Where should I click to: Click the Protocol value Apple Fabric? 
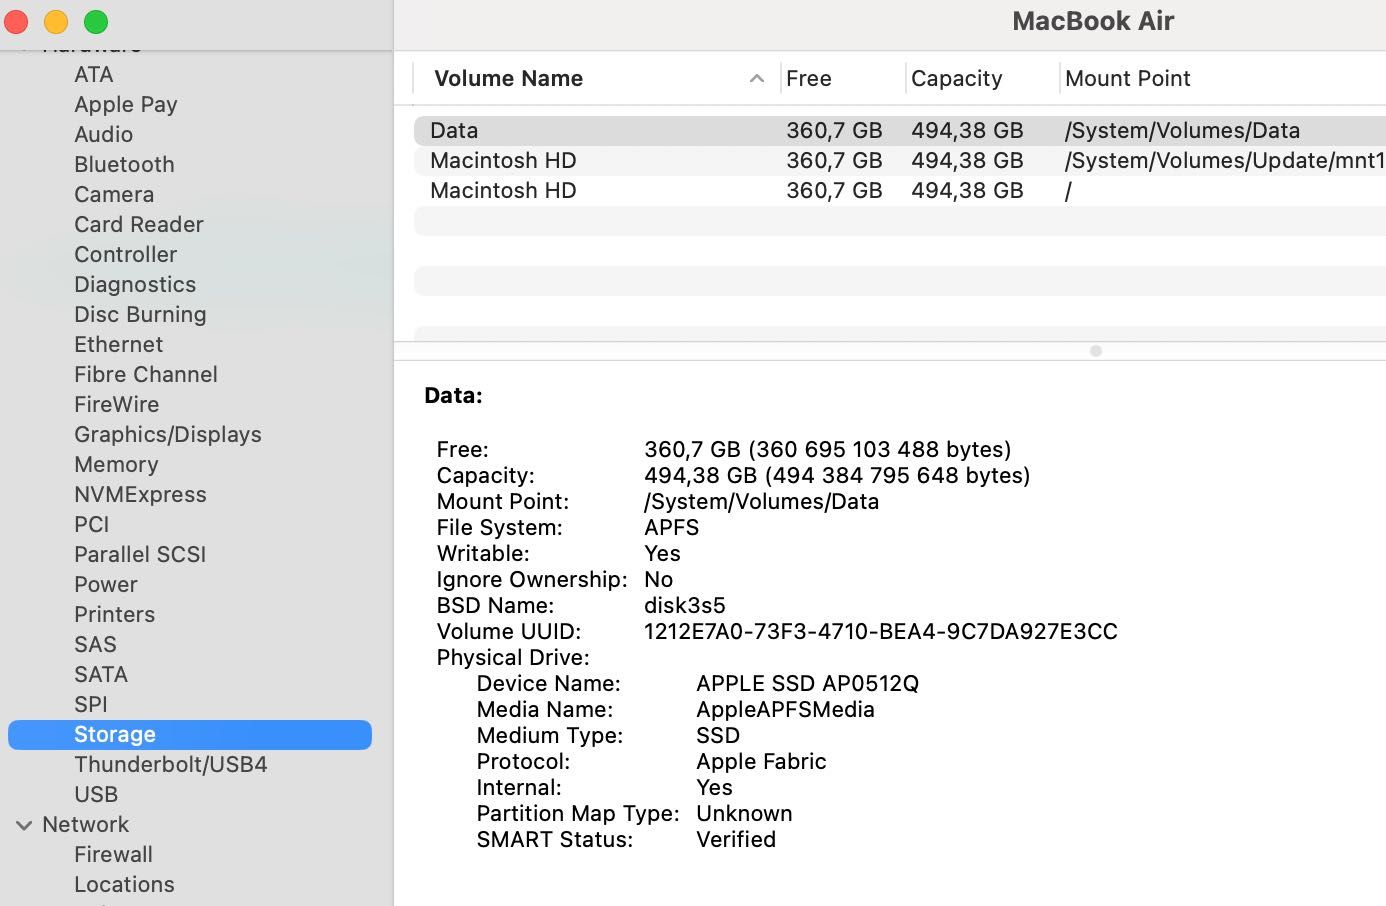coord(761,761)
